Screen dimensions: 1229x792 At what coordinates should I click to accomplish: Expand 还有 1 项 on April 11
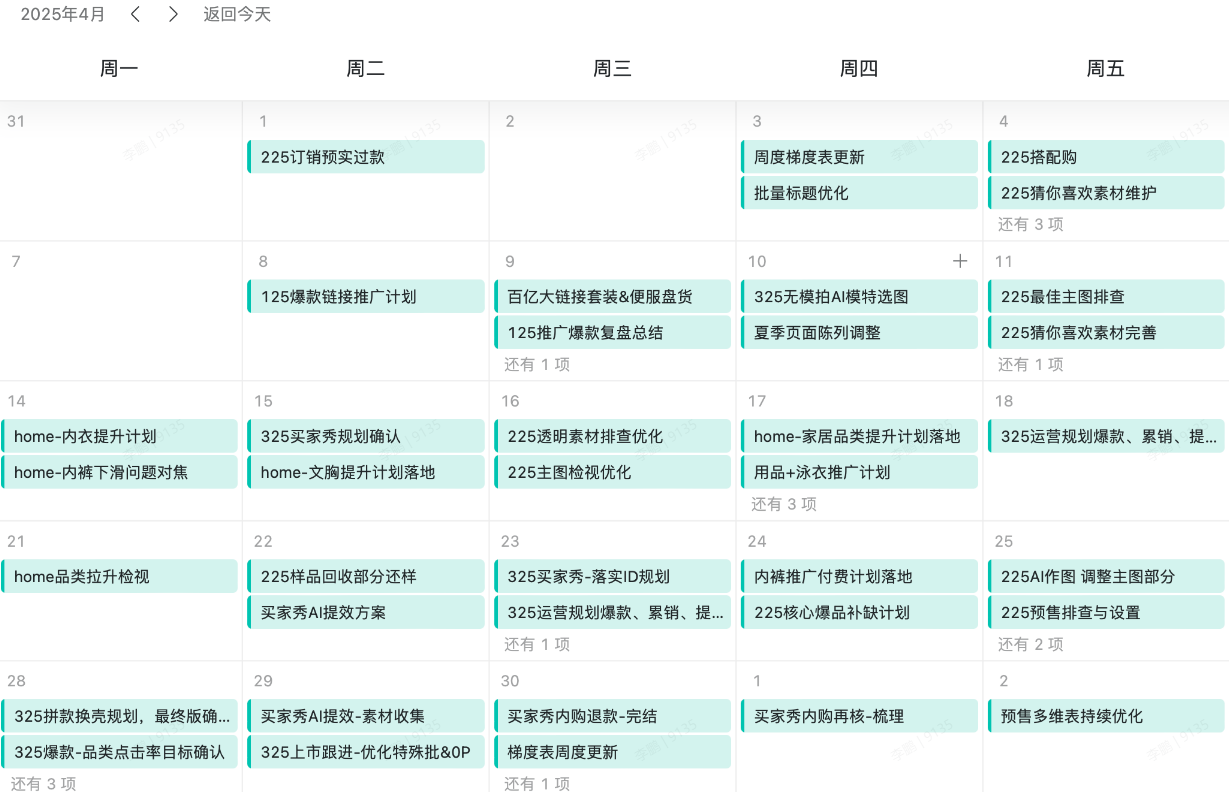click(x=1030, y=364)
